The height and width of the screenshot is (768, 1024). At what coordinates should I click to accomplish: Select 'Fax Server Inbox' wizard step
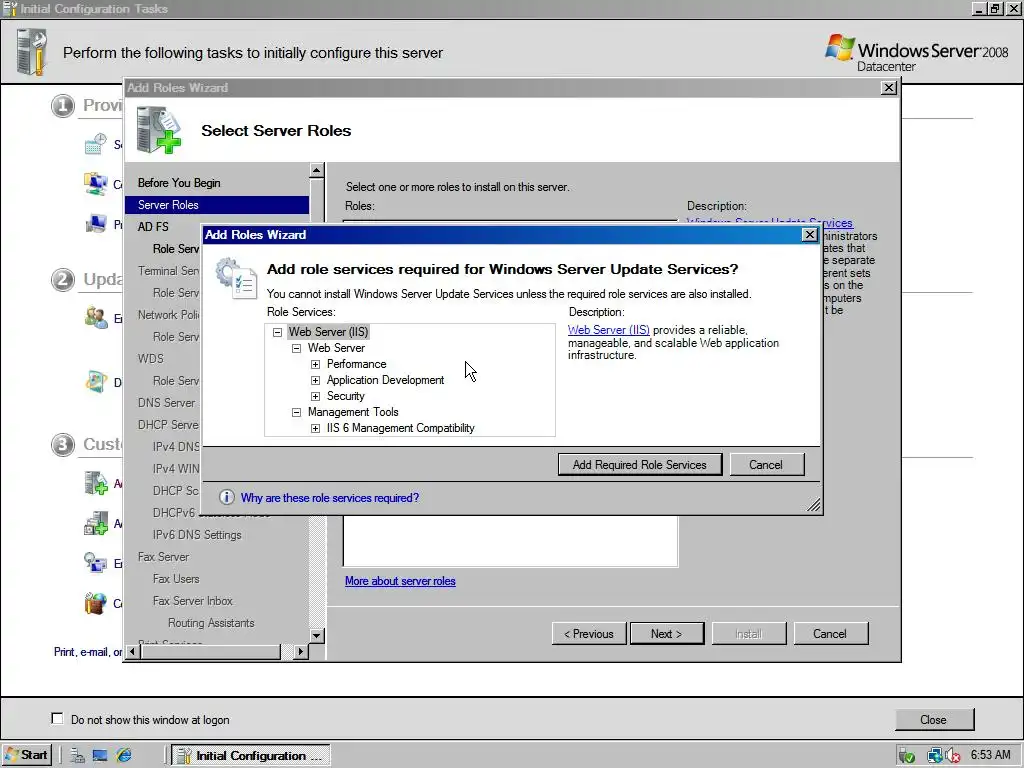coord(193,601)
